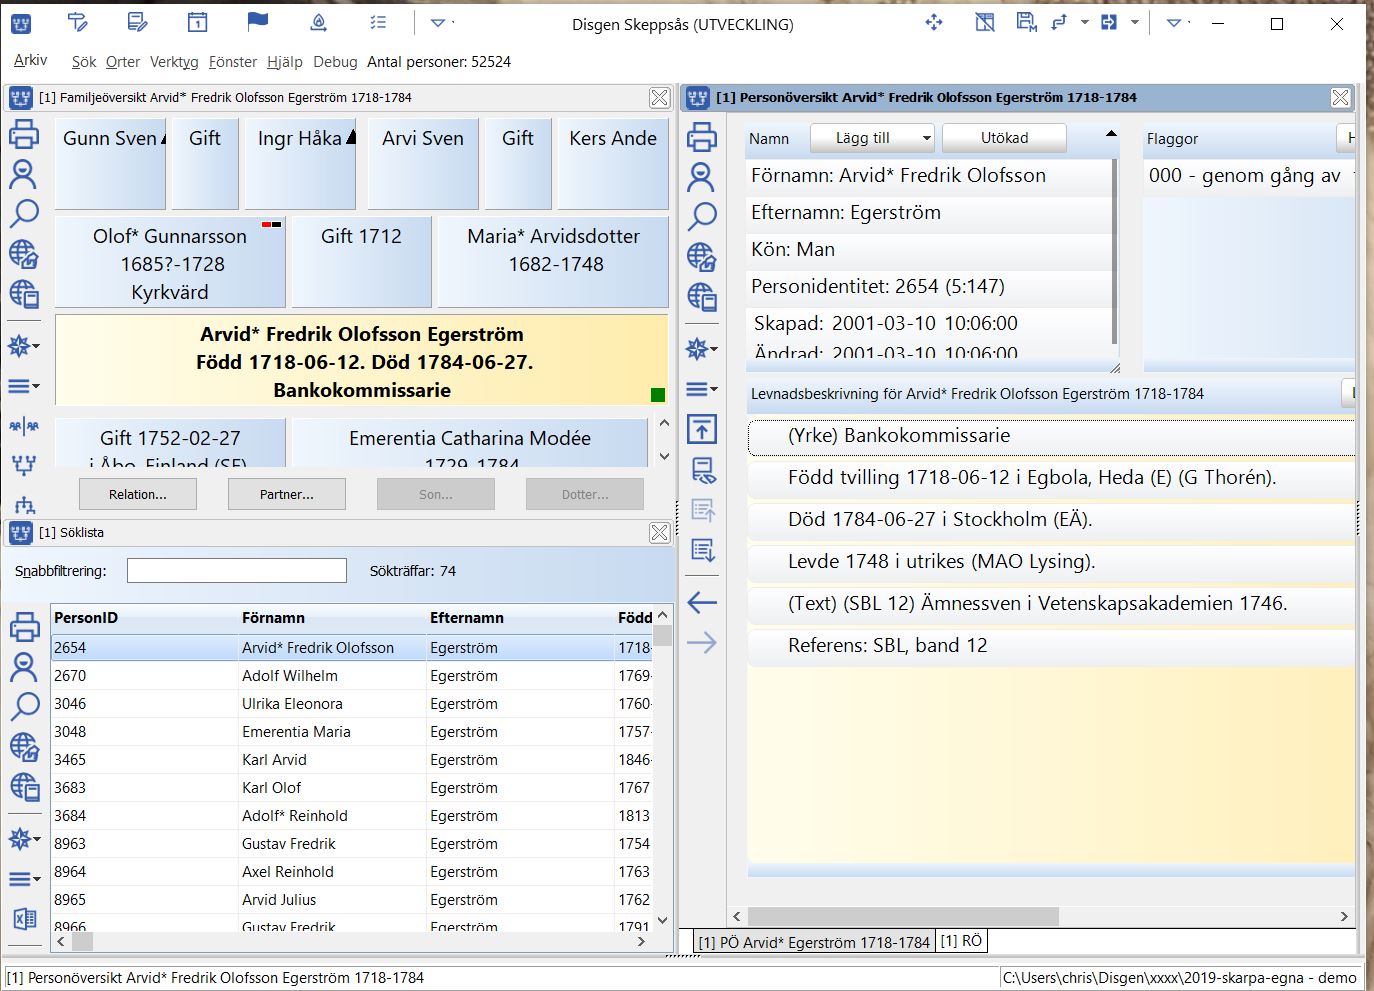
Task: Open the dropdown arrow next to the blue arrow icon
Action: click(x=1134, y=22)
